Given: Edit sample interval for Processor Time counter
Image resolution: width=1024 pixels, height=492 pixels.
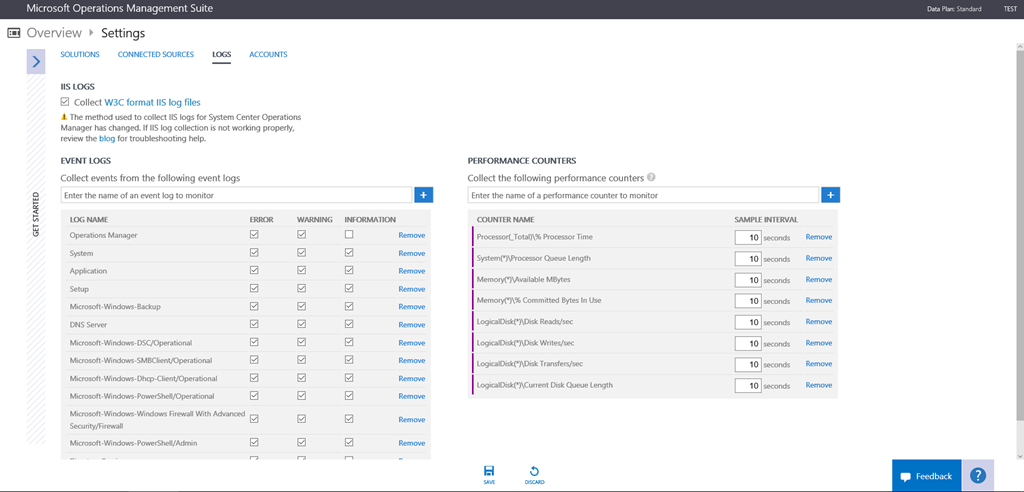Looking at the screenshot, I should tap(747, 238).
